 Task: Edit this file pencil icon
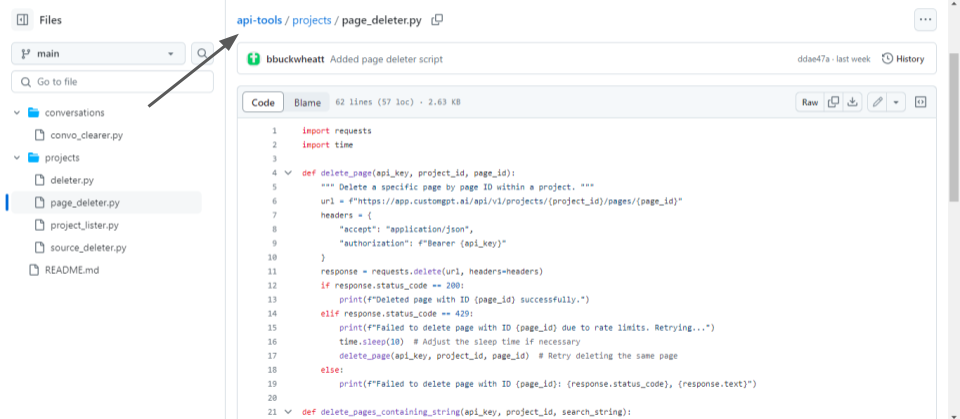877,103
